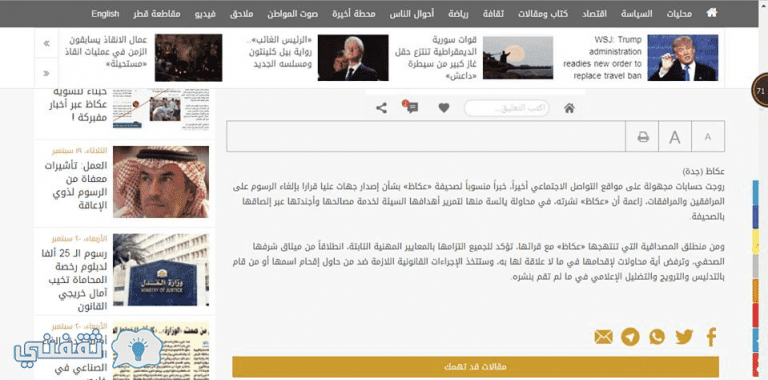Open comments via the speech bubble icon
The height and width of the screenshot is (380, 768).
click(x=412, y=108)
